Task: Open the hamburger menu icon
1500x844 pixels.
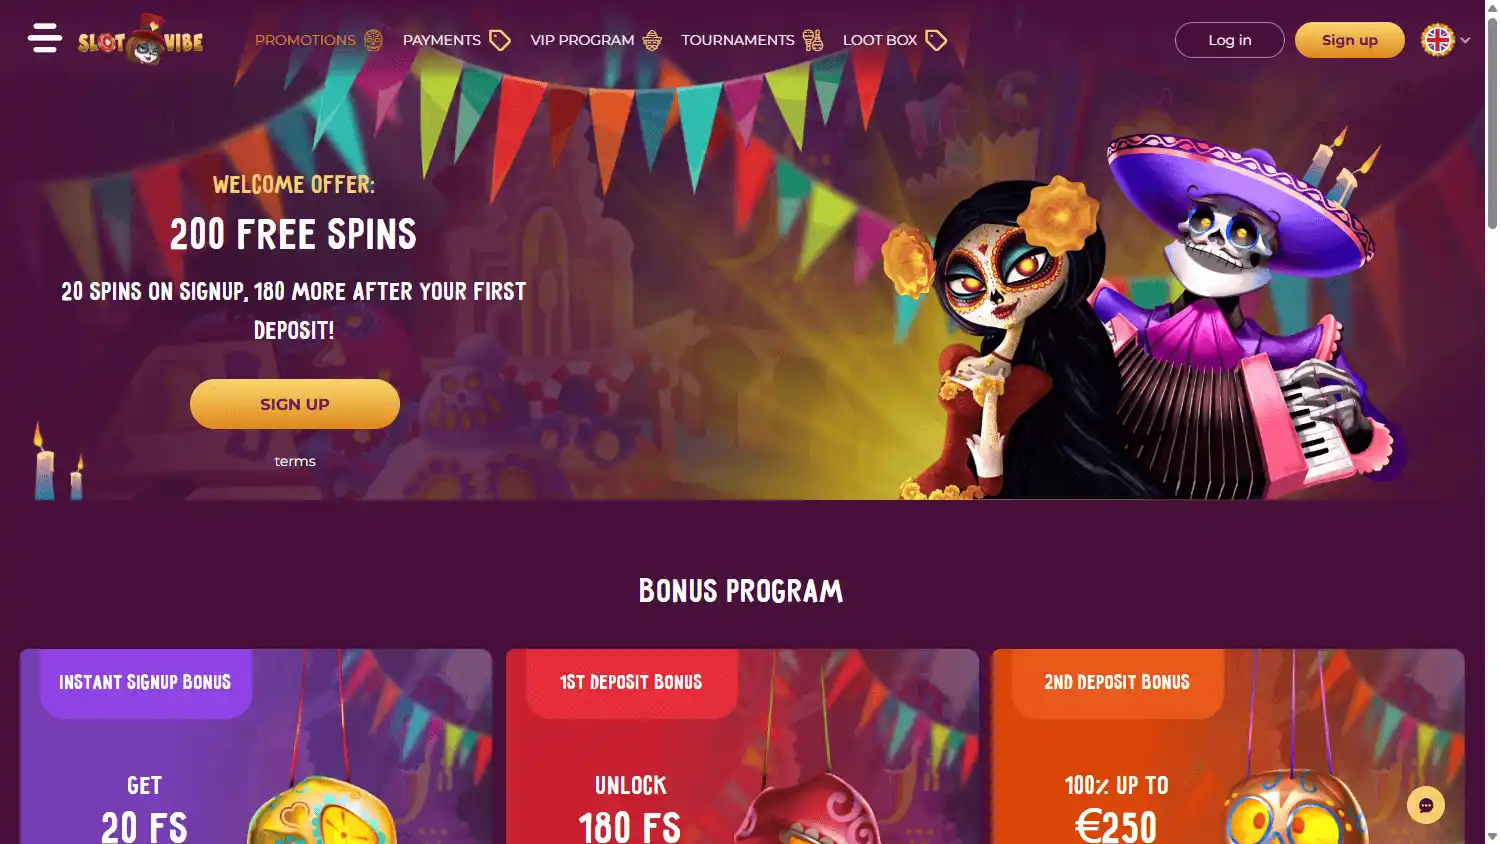Action: click(x=45, y=39)
